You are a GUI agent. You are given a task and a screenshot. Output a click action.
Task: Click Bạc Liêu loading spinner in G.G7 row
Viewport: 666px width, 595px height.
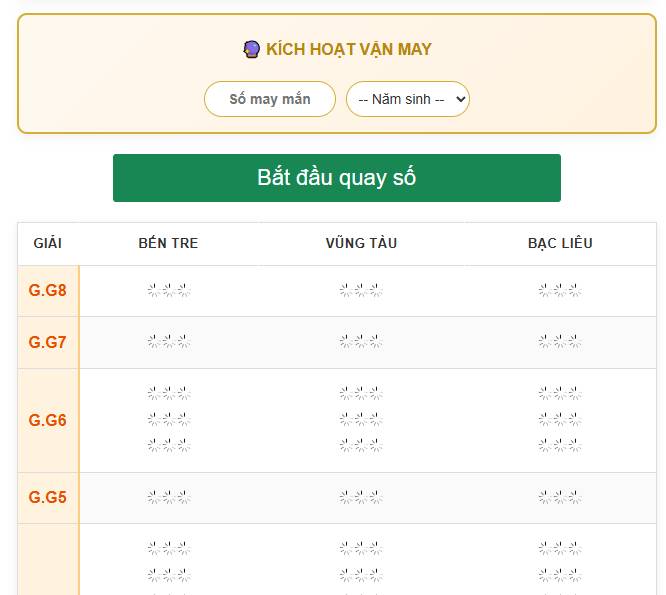click(560, 341)
